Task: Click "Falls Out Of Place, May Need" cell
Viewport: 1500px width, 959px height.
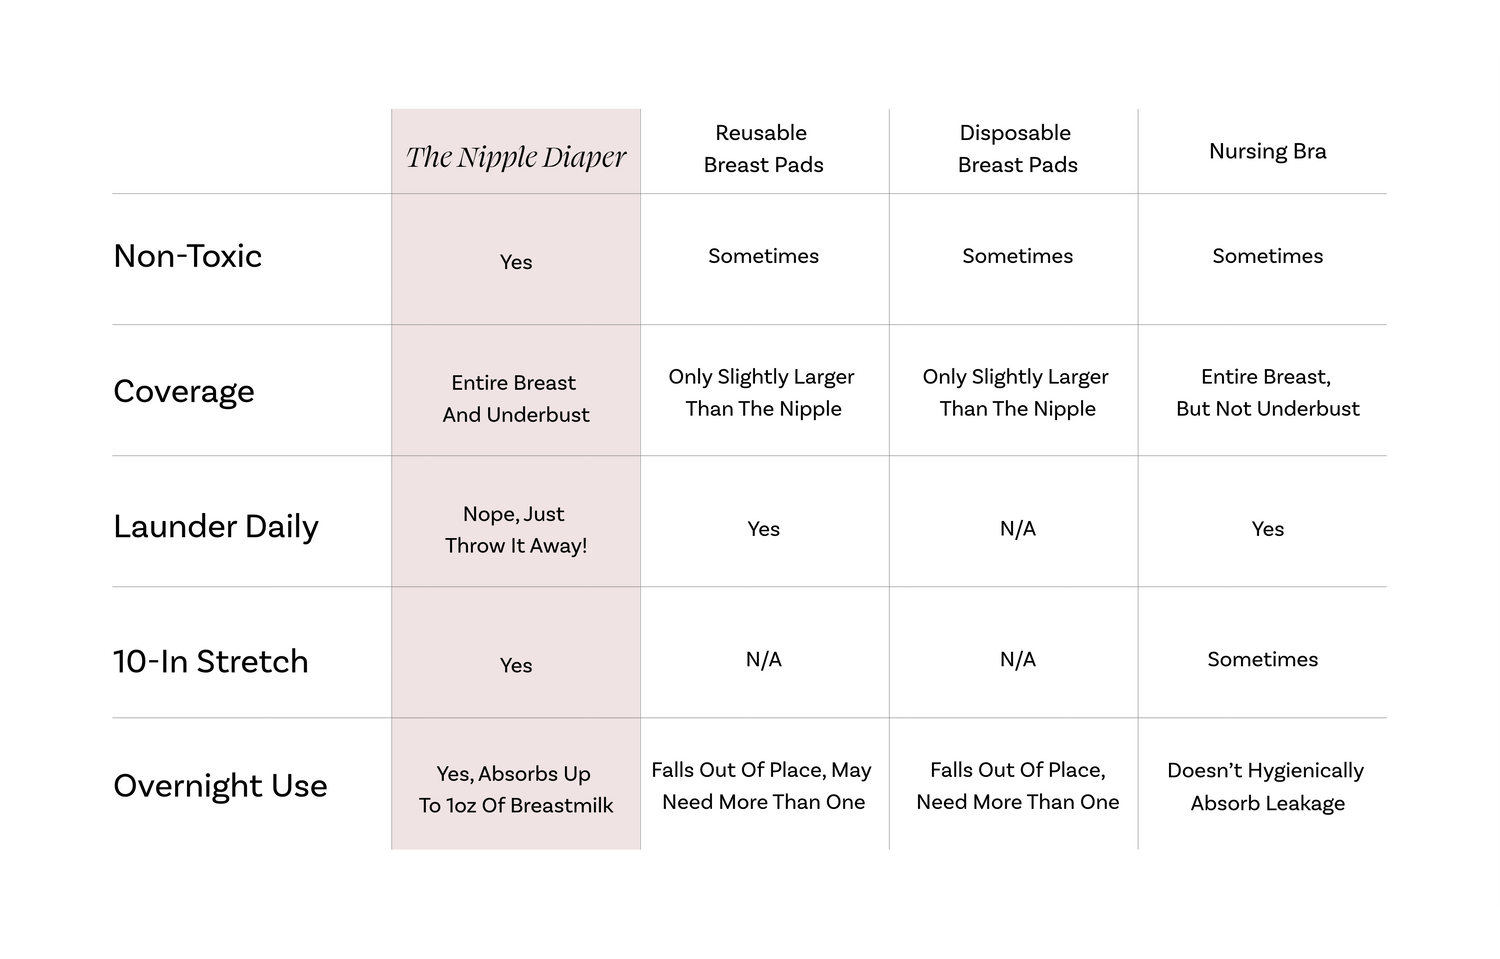Action: pyautogui.click(x=763, y=785)
